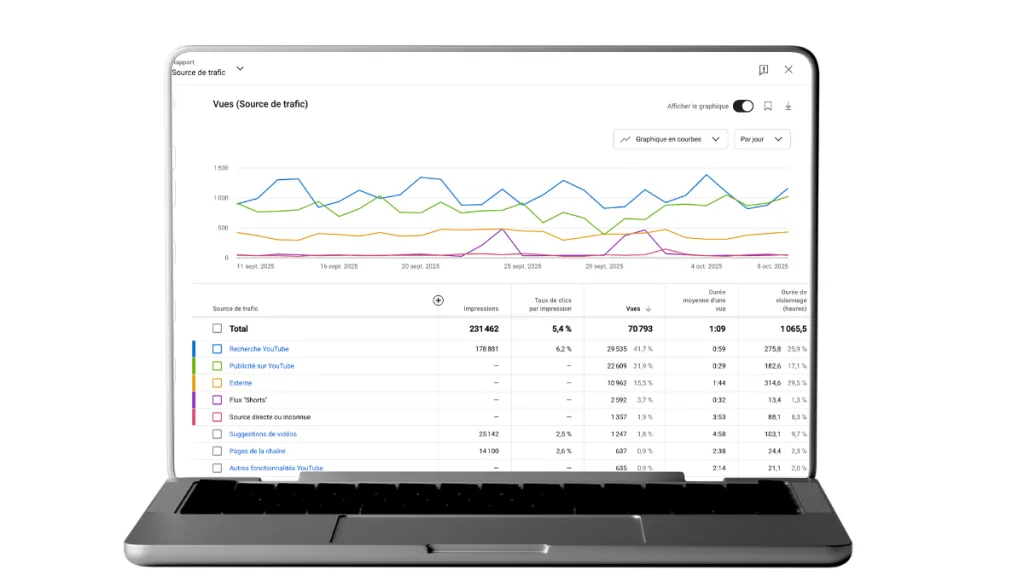Open the 'Pages de la chaîne' link
This screenshot has height=576, width=1024.
(257, 451)
